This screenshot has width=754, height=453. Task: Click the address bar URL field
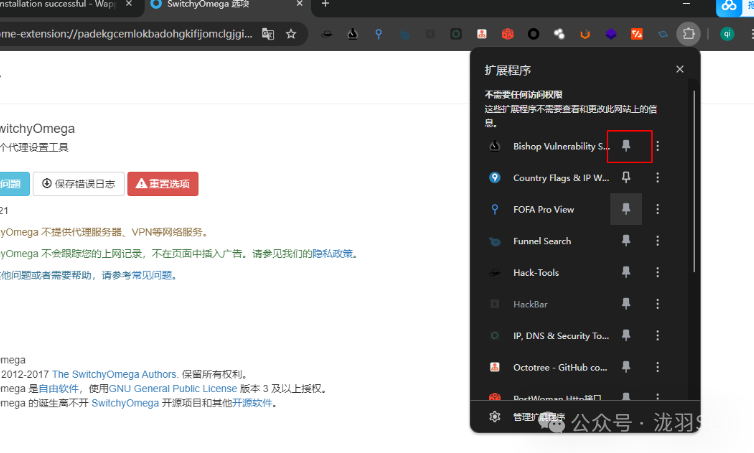click(x=126, y=34)
